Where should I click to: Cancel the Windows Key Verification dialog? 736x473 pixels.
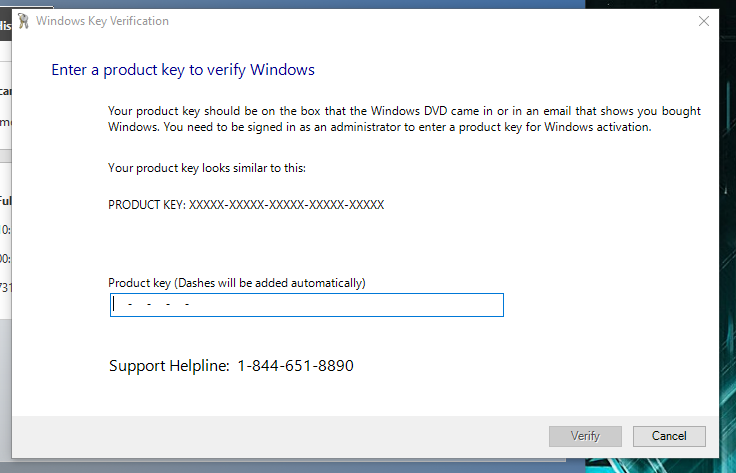click(x=669, y=436)
